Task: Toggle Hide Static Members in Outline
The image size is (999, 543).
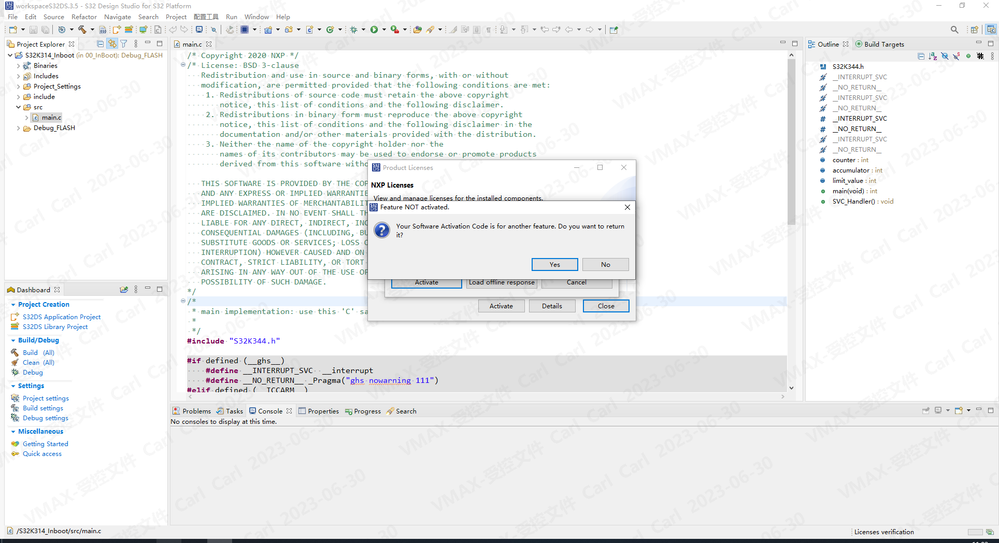Action: [956, 56]
